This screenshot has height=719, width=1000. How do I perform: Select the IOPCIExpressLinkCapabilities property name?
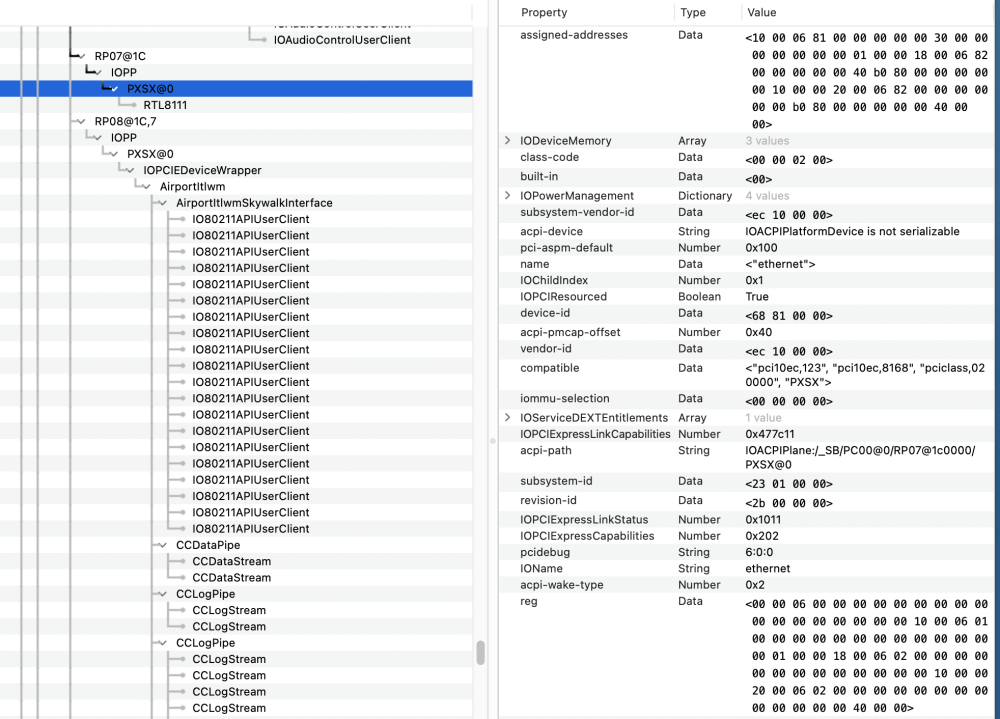[x=595, y=434]
